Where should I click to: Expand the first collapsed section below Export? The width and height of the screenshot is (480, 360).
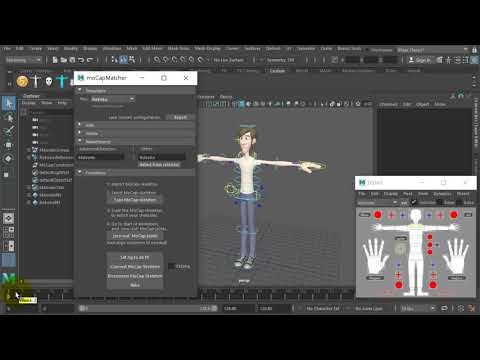[x=80, y=125]
